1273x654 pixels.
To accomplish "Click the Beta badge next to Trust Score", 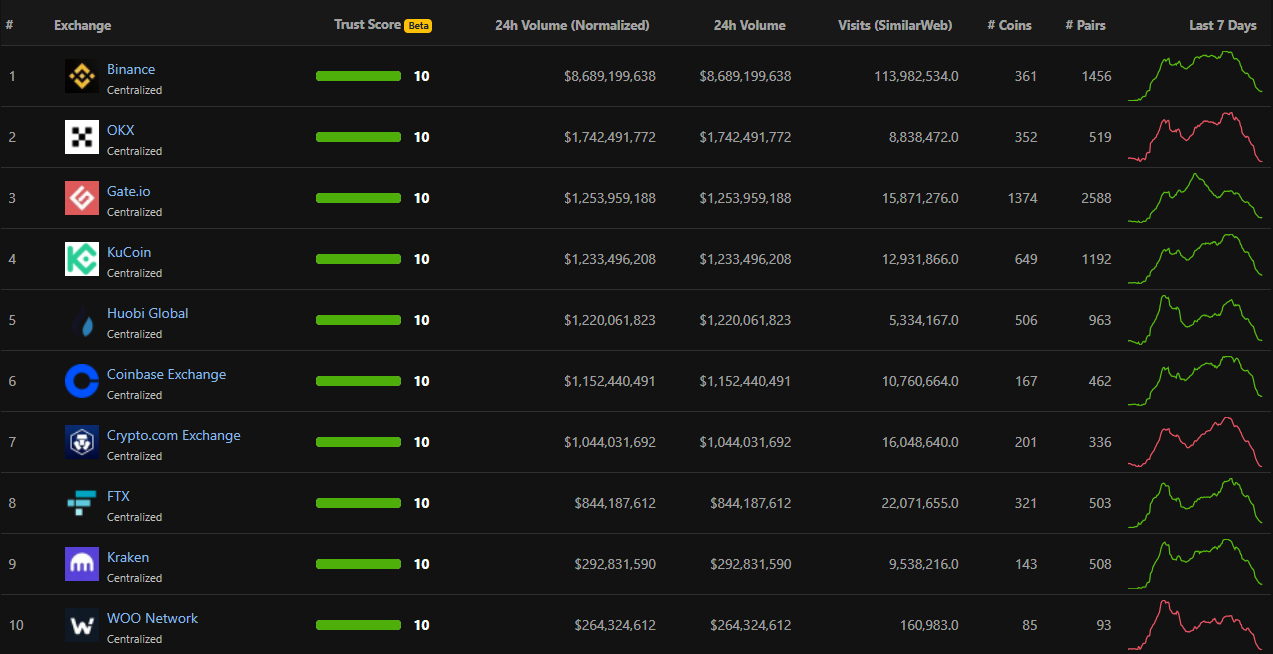I will 418,26.
